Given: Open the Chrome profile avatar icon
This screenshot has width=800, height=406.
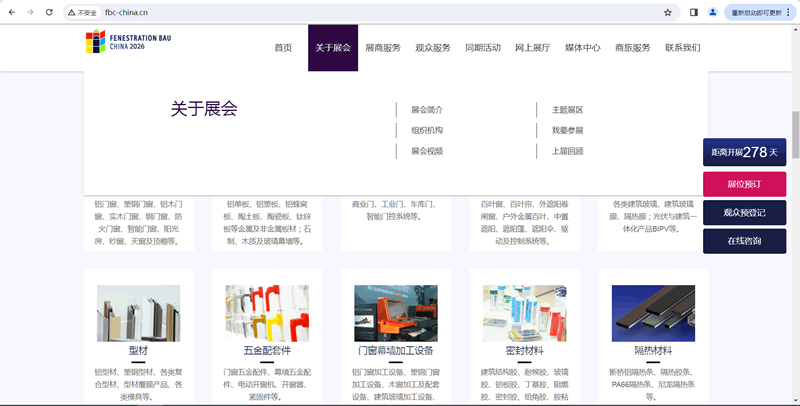Looking at the screenshot, I should 713,13.
